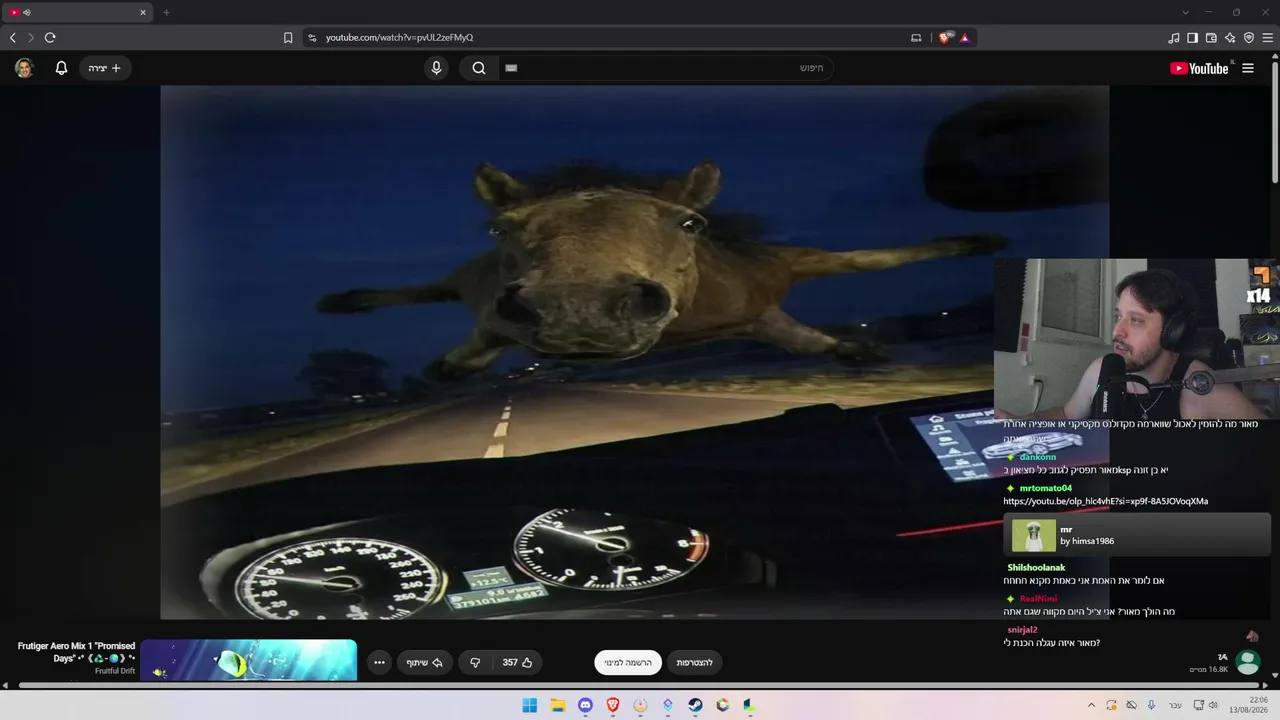
Task: Open the YouTube account avatar menu
Action: (x=24, y=68)
